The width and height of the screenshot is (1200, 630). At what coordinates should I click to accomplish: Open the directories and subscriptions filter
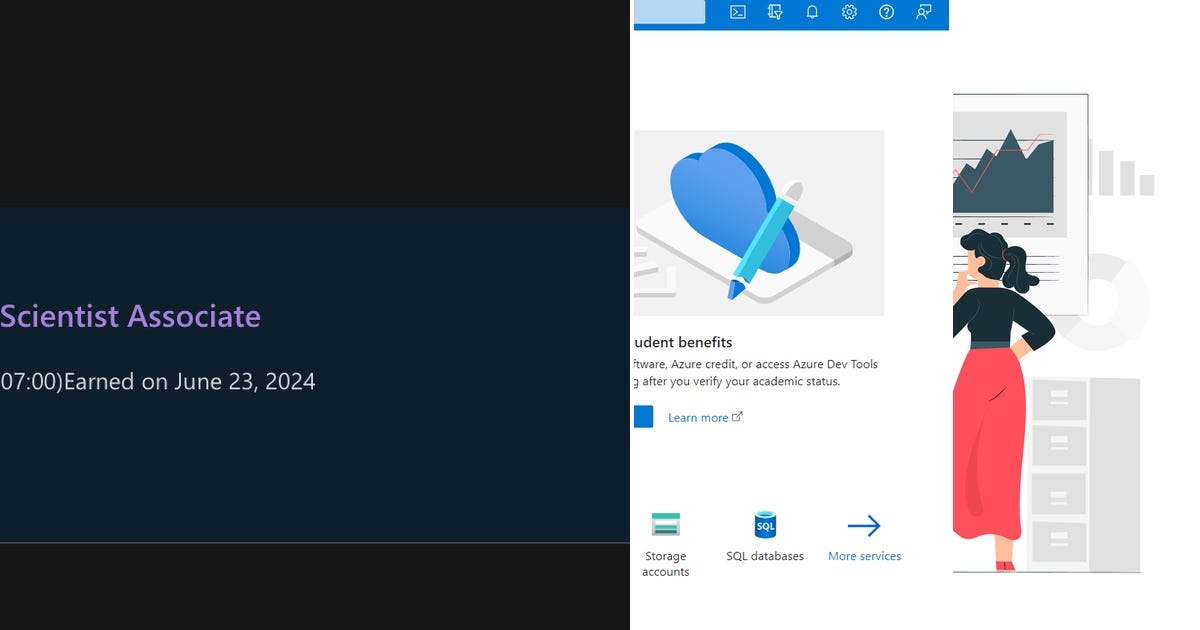774,12
